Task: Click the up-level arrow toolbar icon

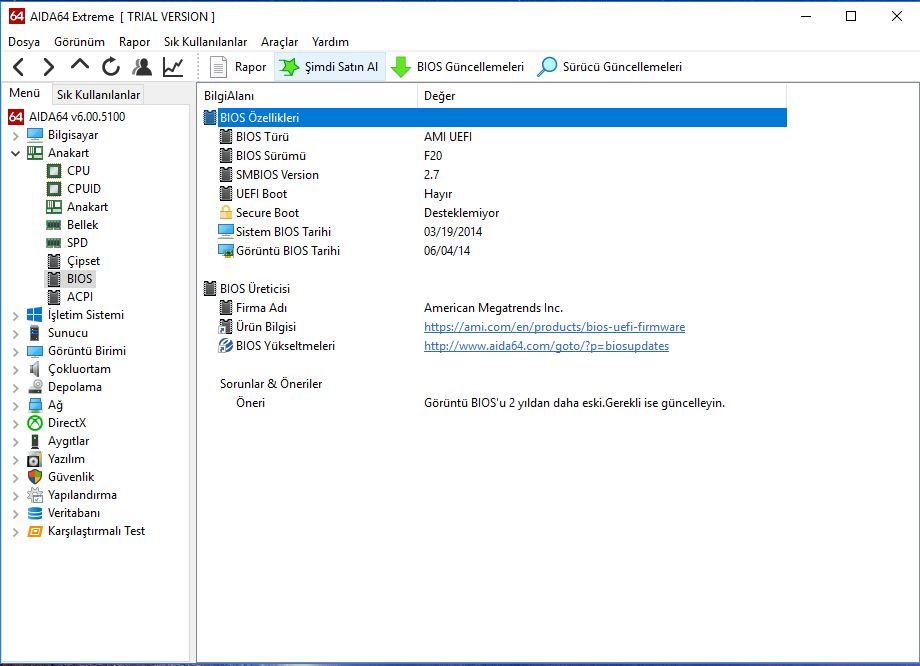Action: [80, 66]
